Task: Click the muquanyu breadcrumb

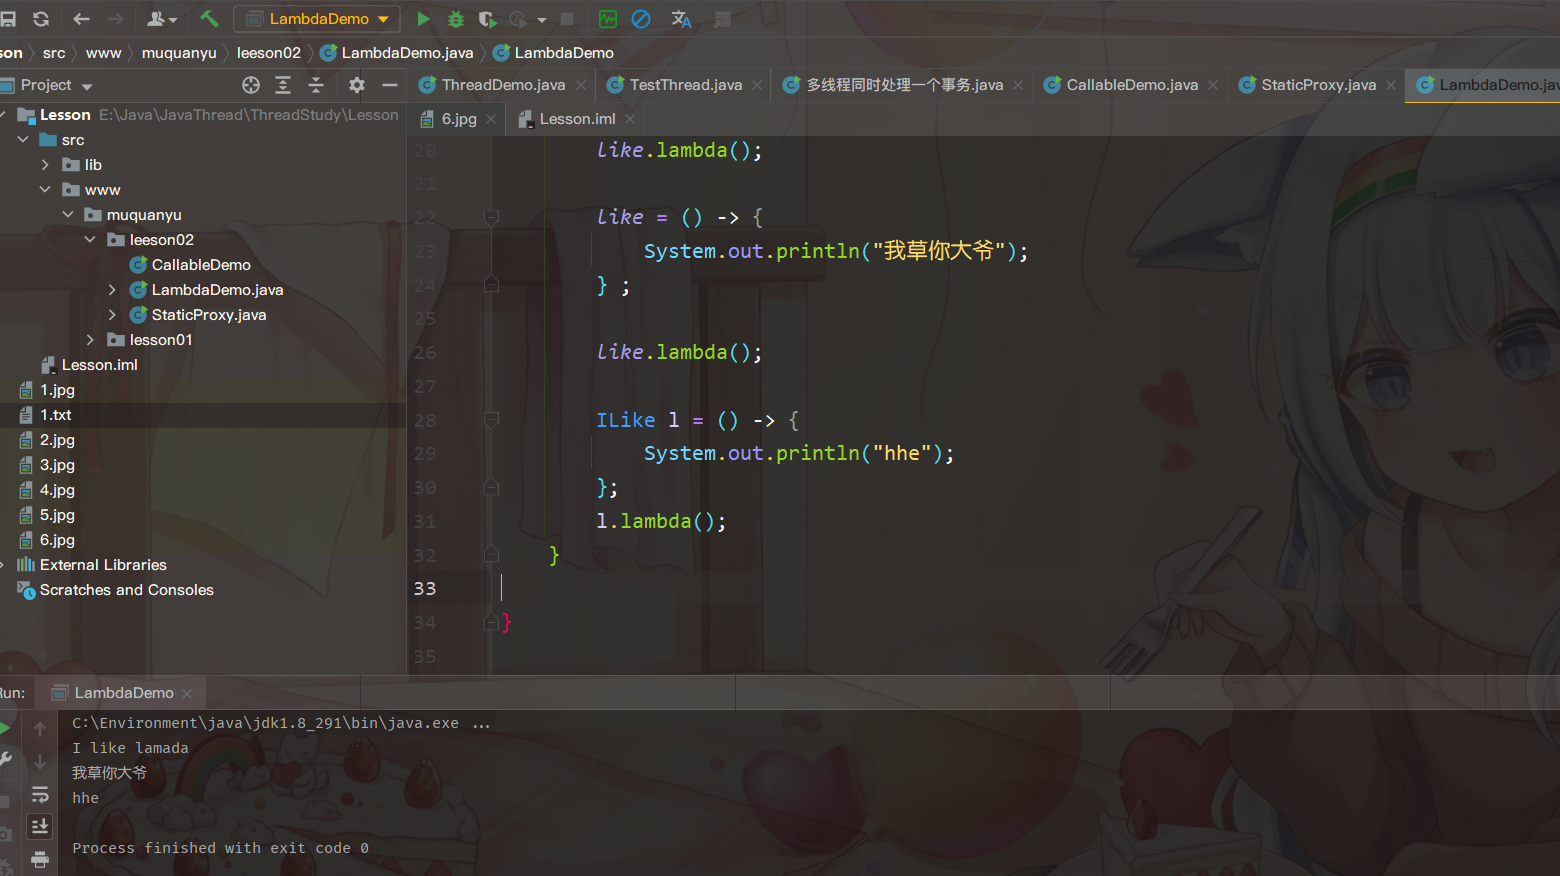Action: (x=179, y=53)
